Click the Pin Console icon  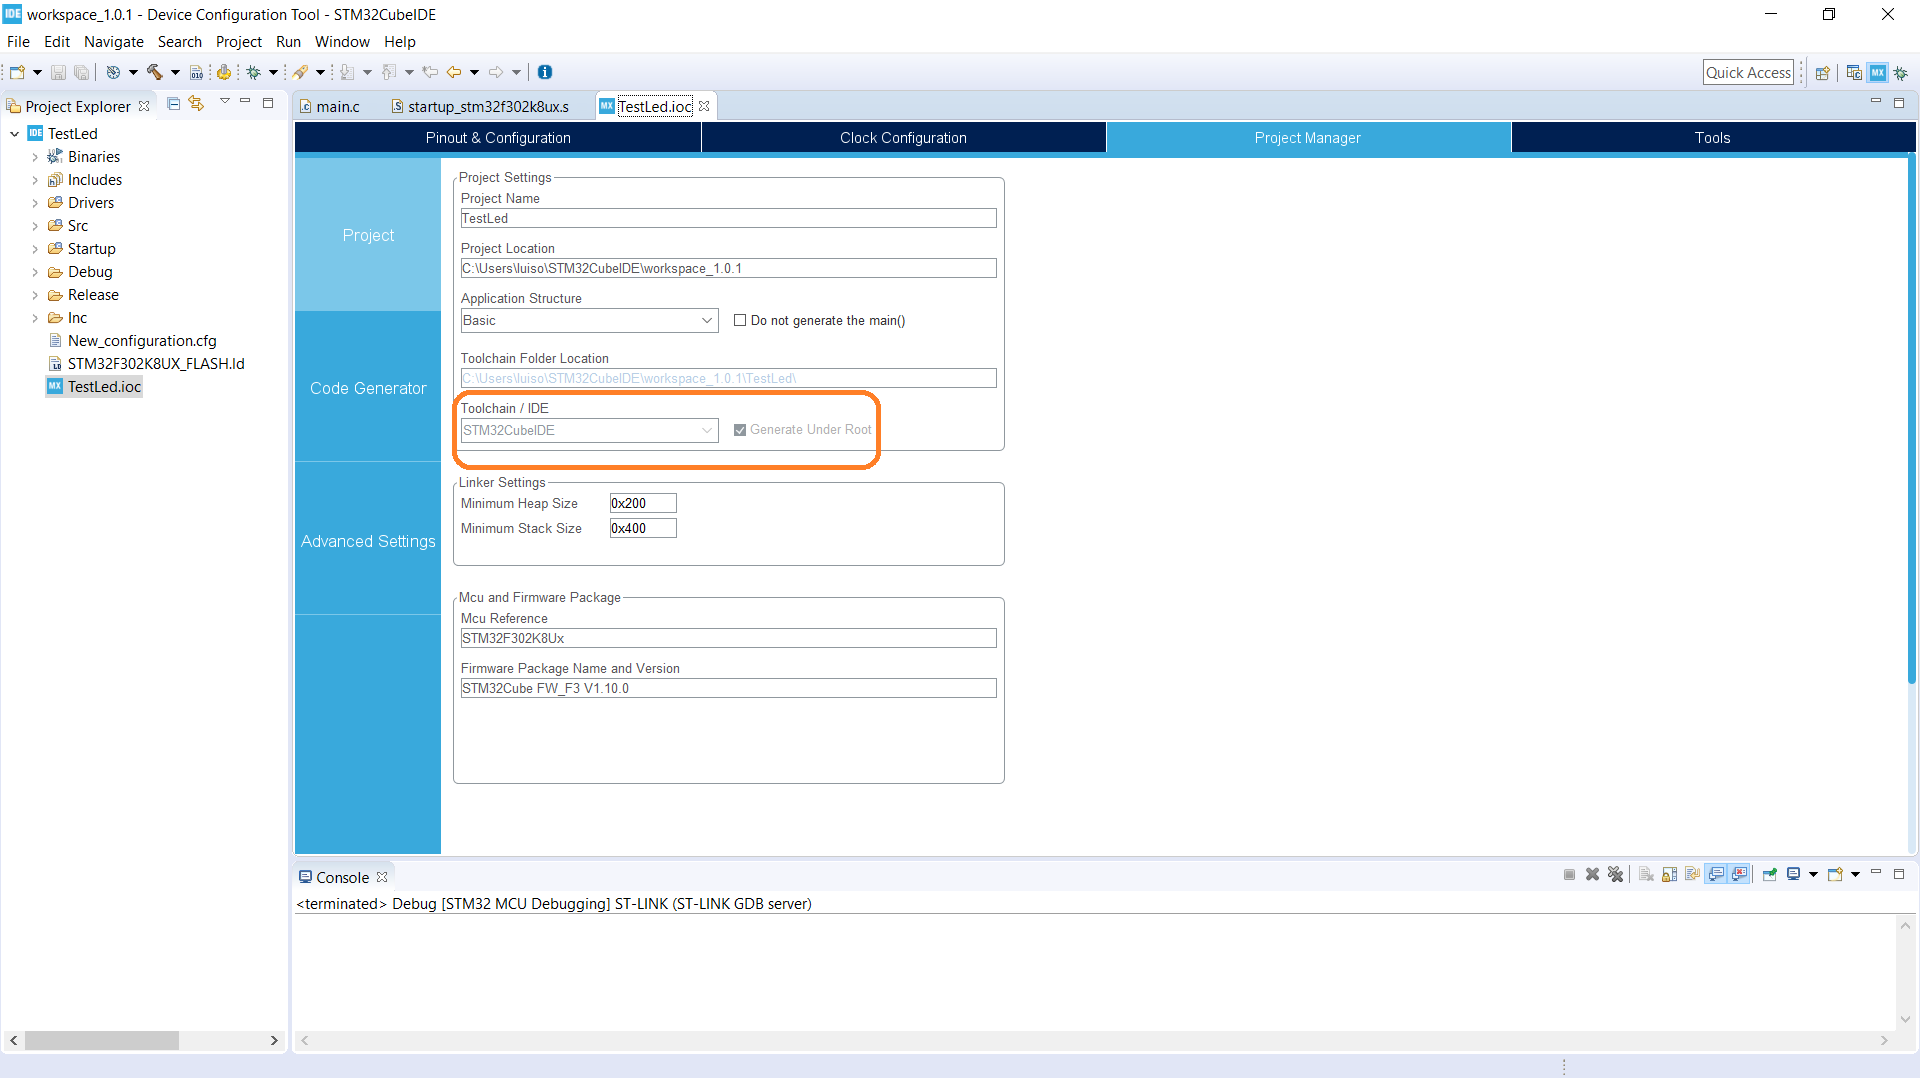[1769, 874]
